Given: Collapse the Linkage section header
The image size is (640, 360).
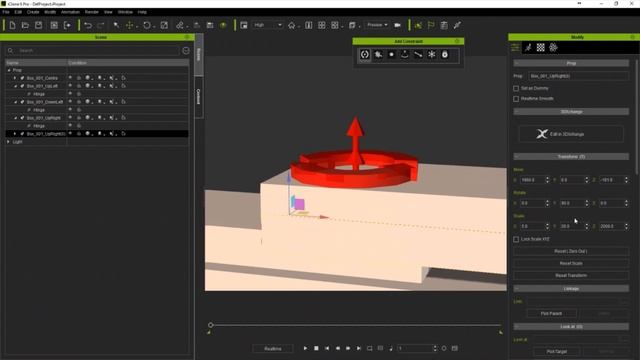Looking at the screenshot, I should [571, 289].
